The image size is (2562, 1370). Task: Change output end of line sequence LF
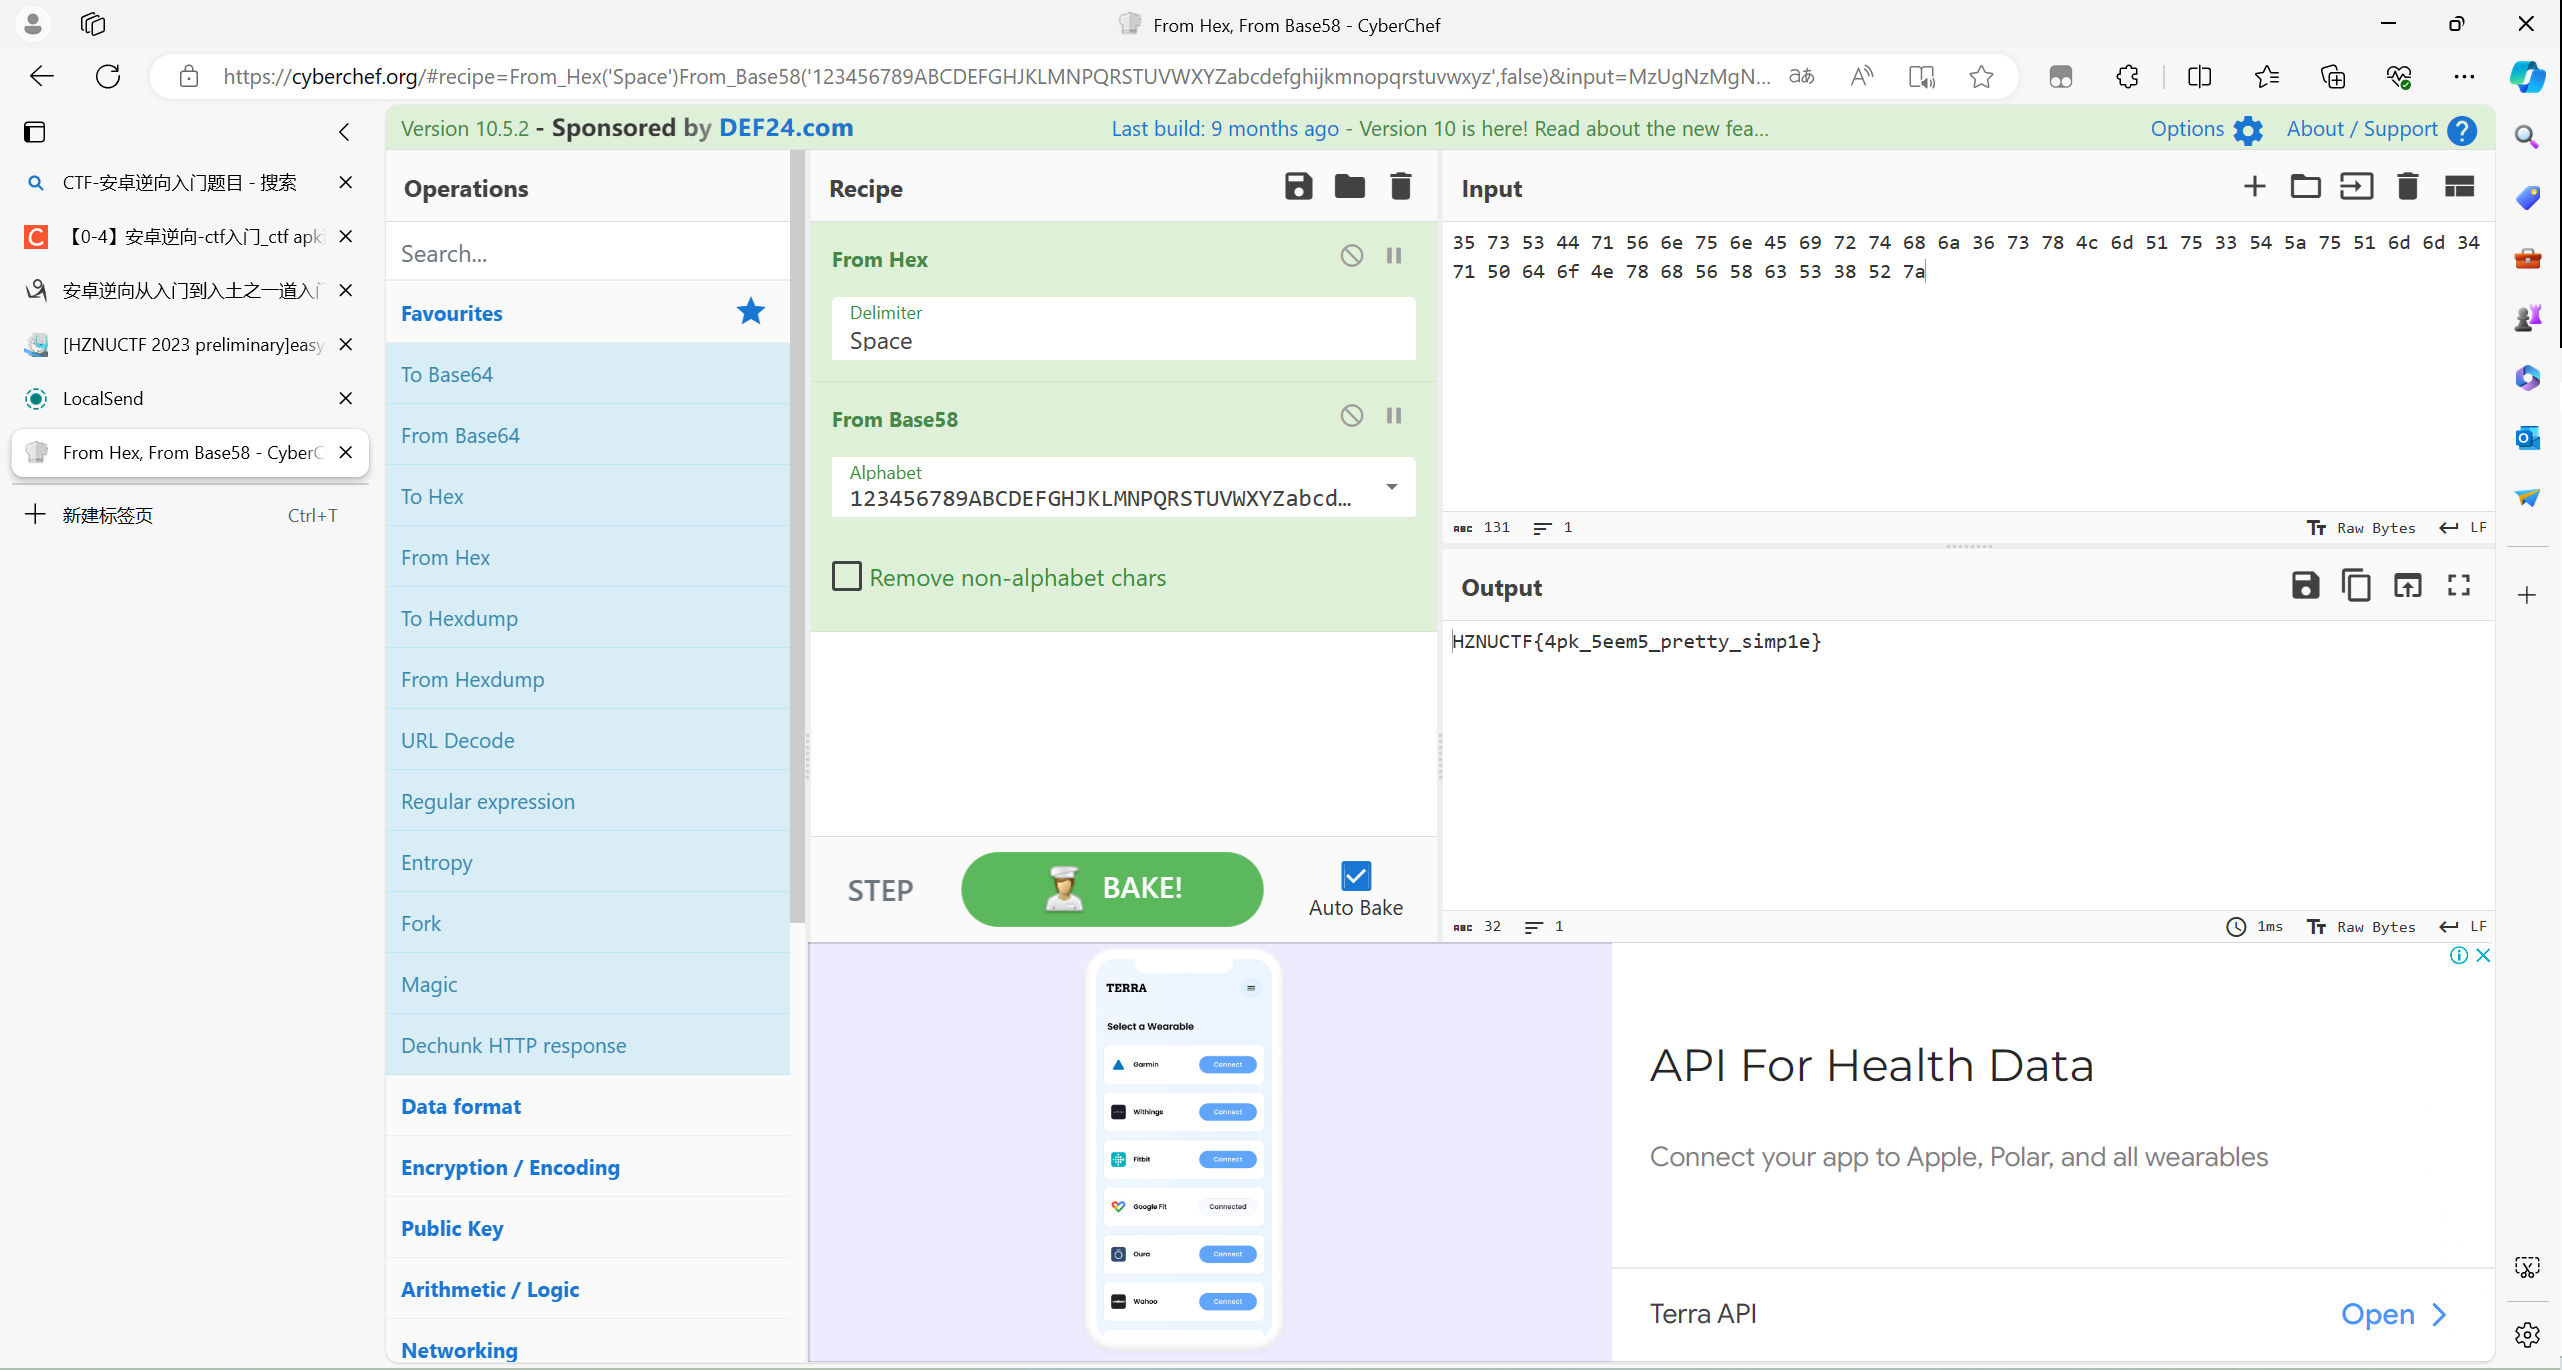(x=2463, y=927)
